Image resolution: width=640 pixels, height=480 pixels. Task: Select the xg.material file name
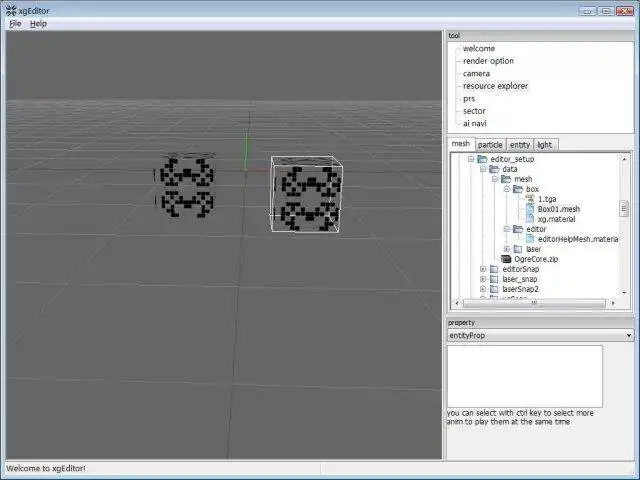click(556, 219)
